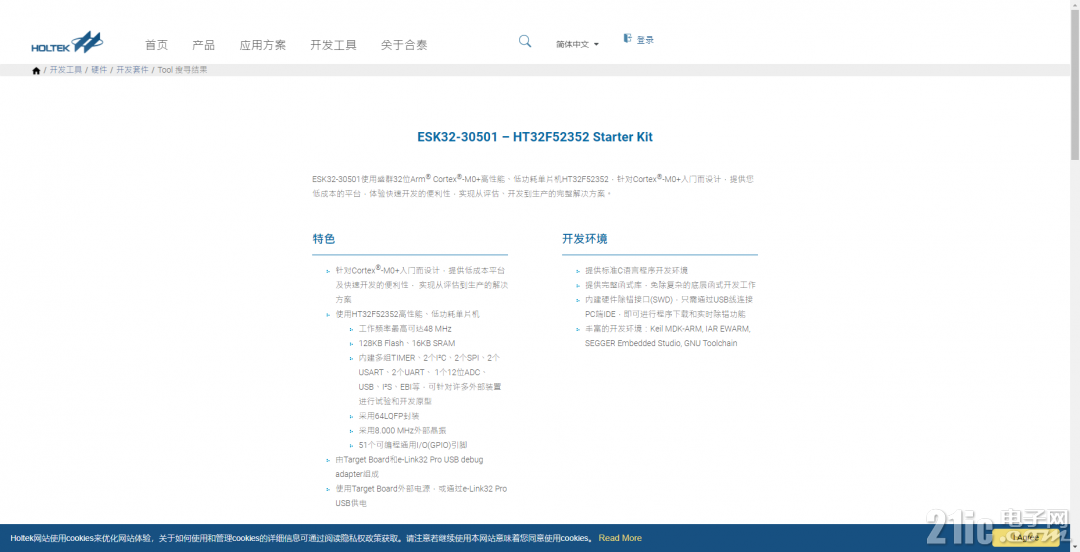1080x552 pixels.
Task: Open the 应用方案 menu
Action: tap(262, 45)
